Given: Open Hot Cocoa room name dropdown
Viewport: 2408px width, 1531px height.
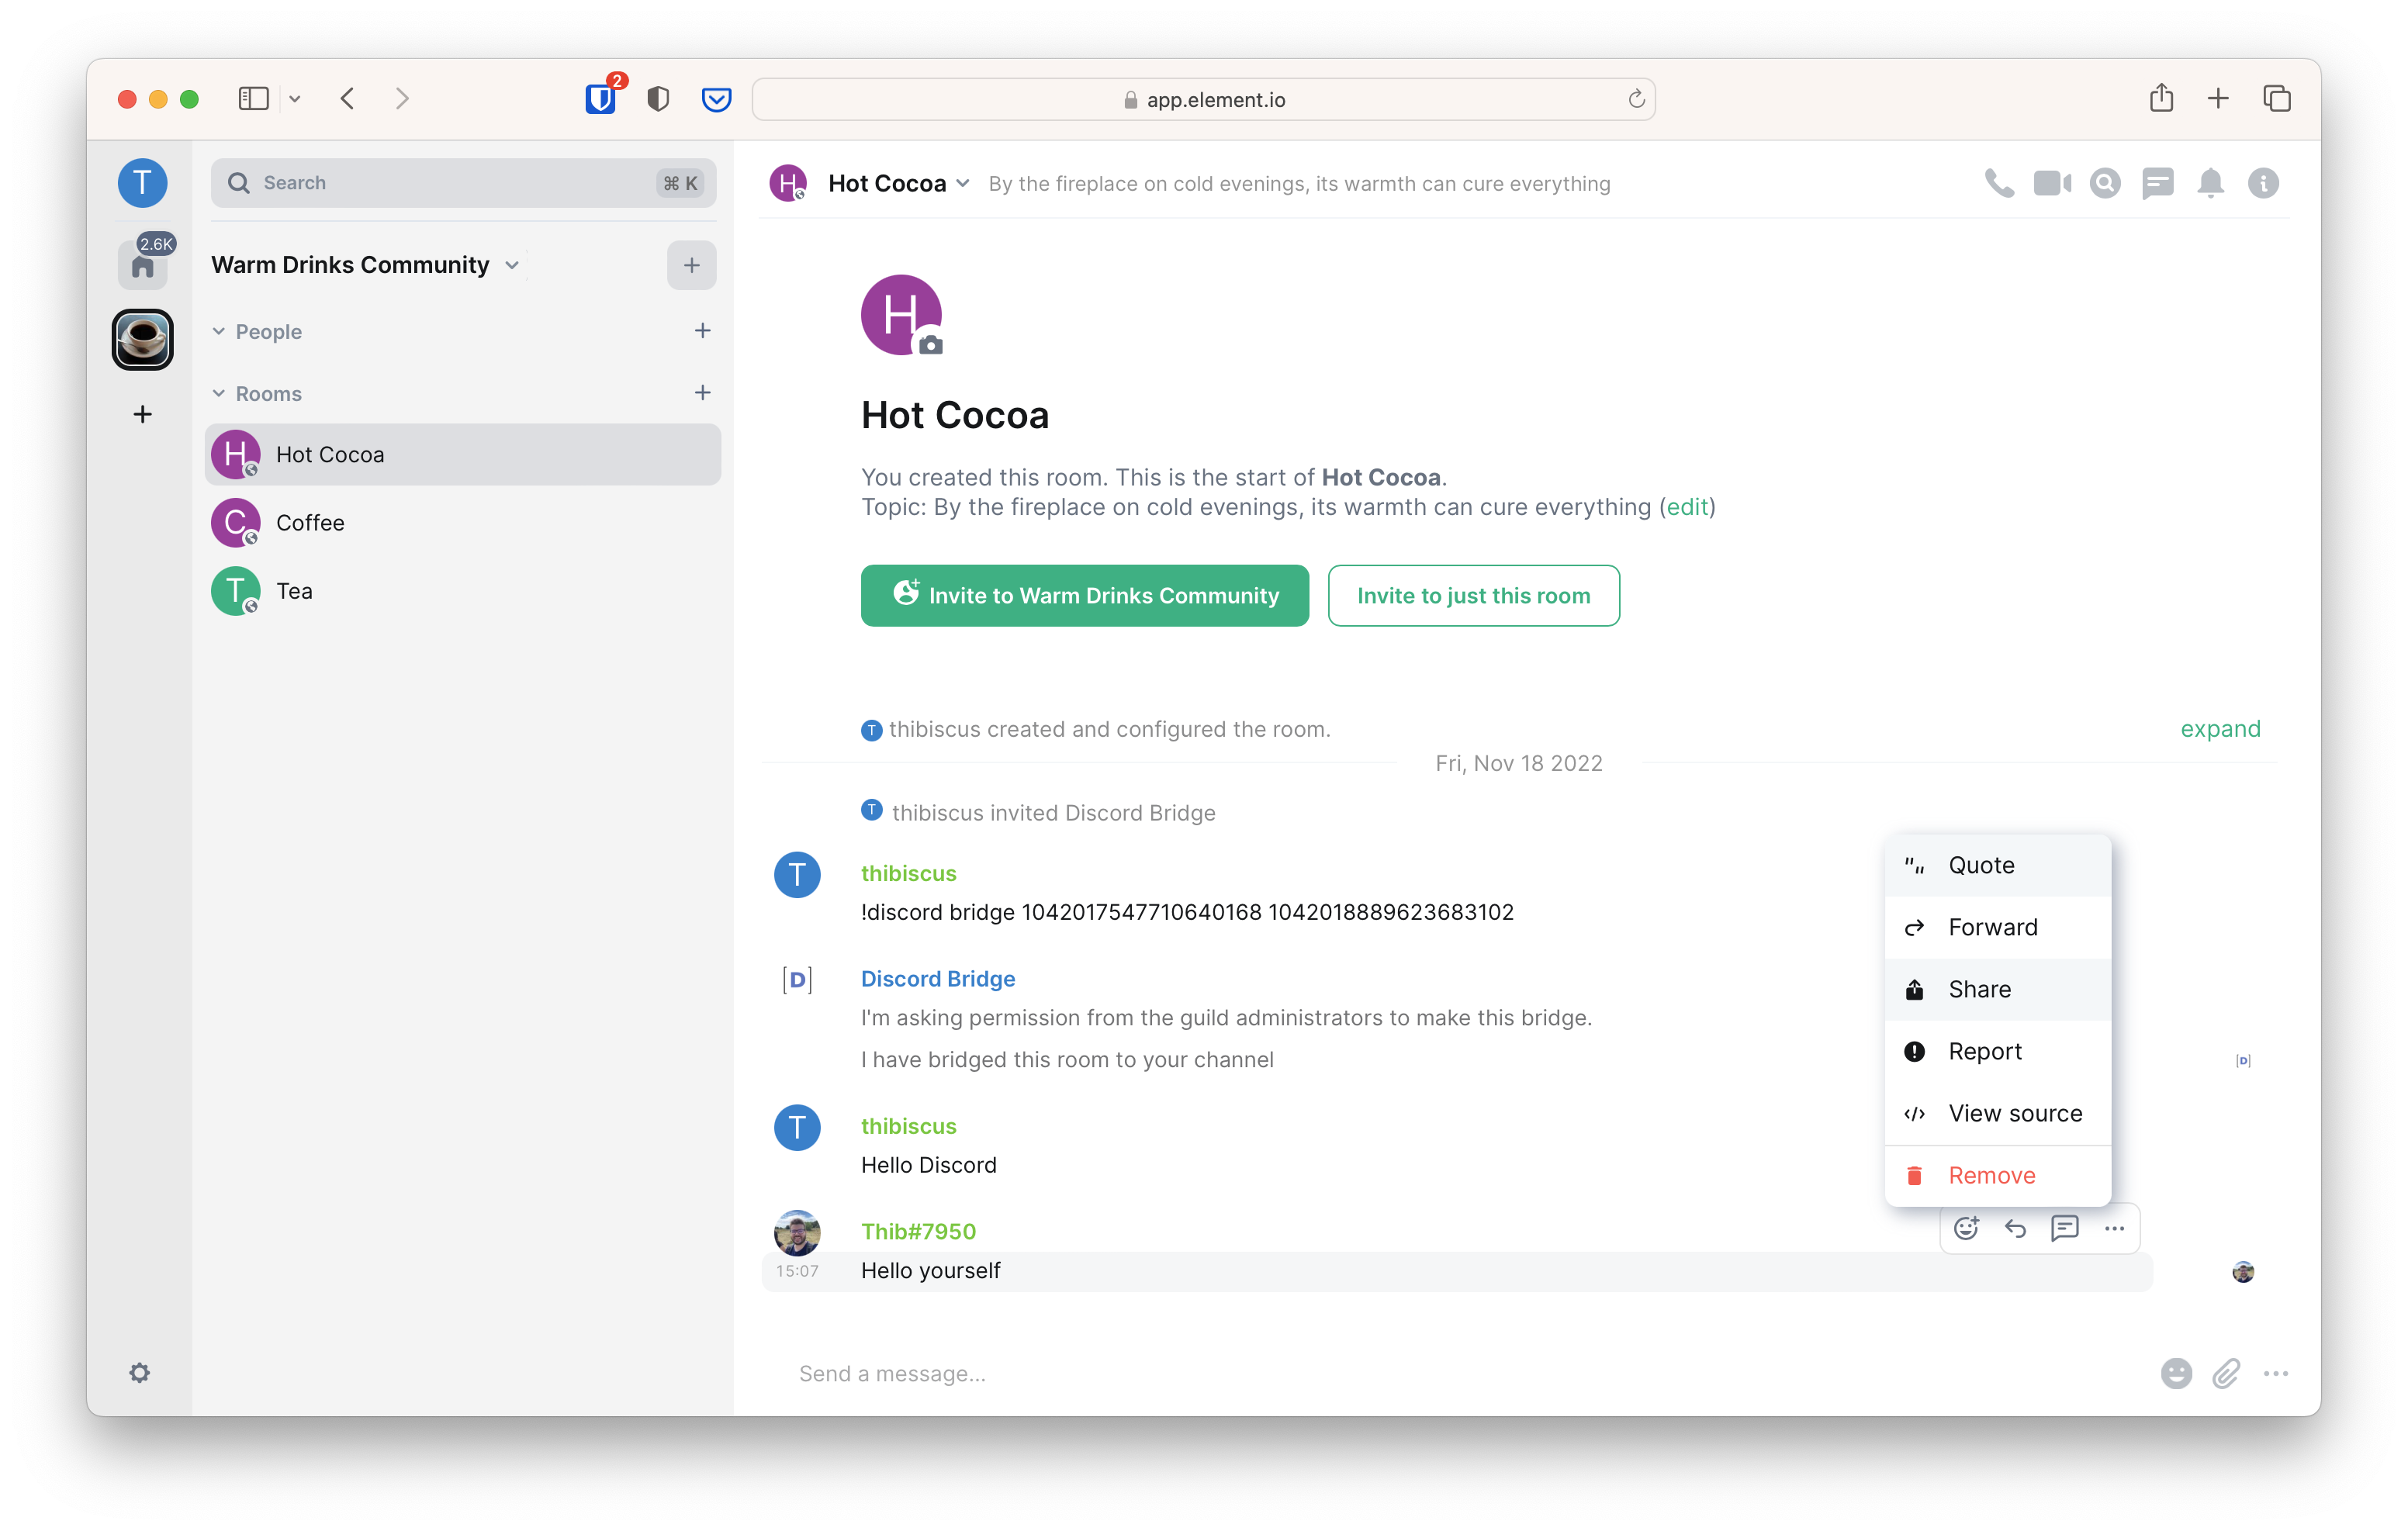Looking at the screenshot, I should point(962,183).
